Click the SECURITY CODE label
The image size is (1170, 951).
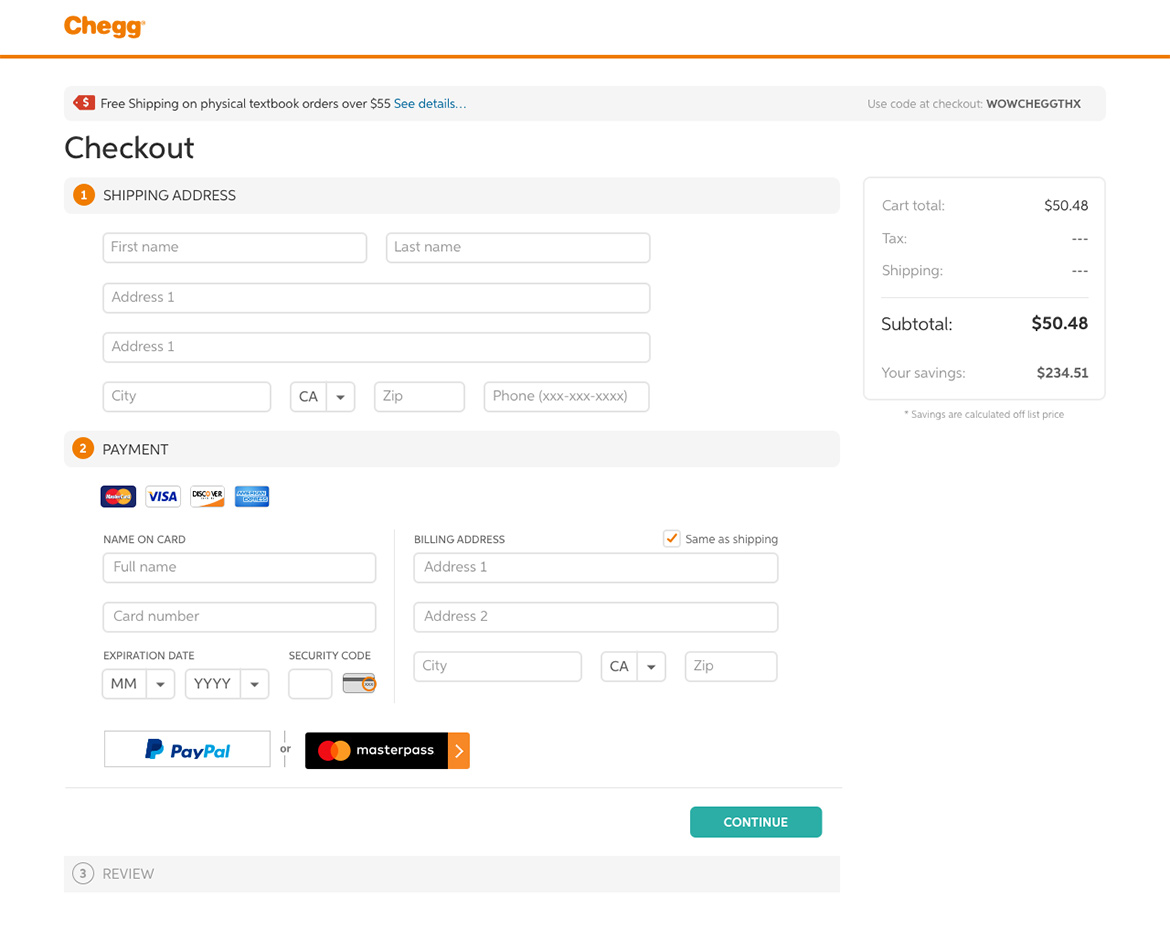[x=330, y=656]
